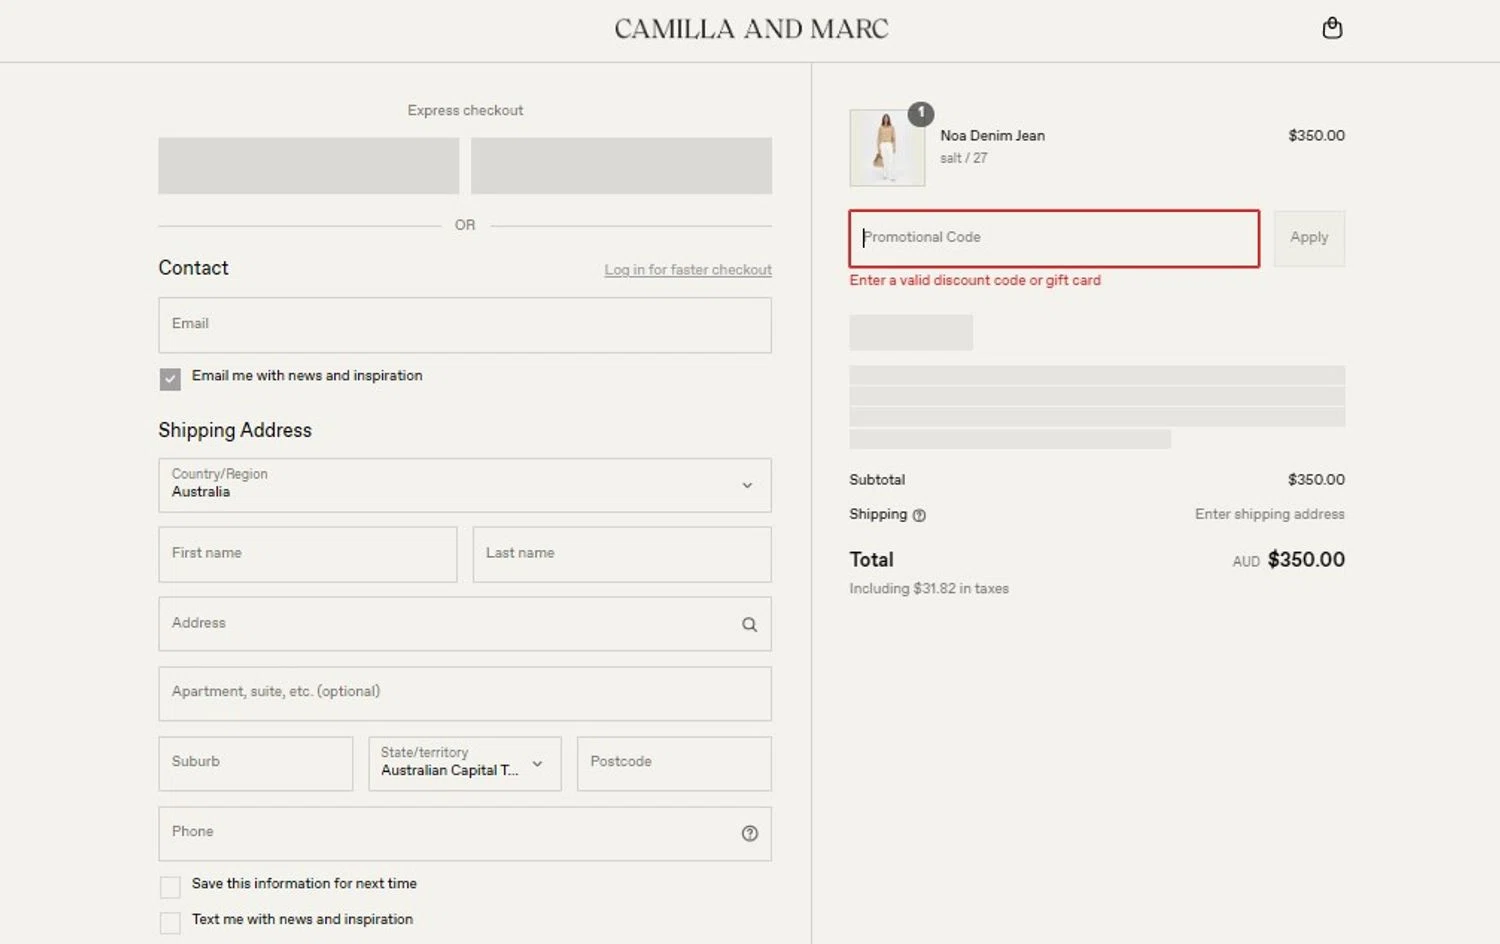The width and height of the screenshot is (1500, 944).
Task: Click the 'Enter shipping address' text
Action: pos(1270,514)
